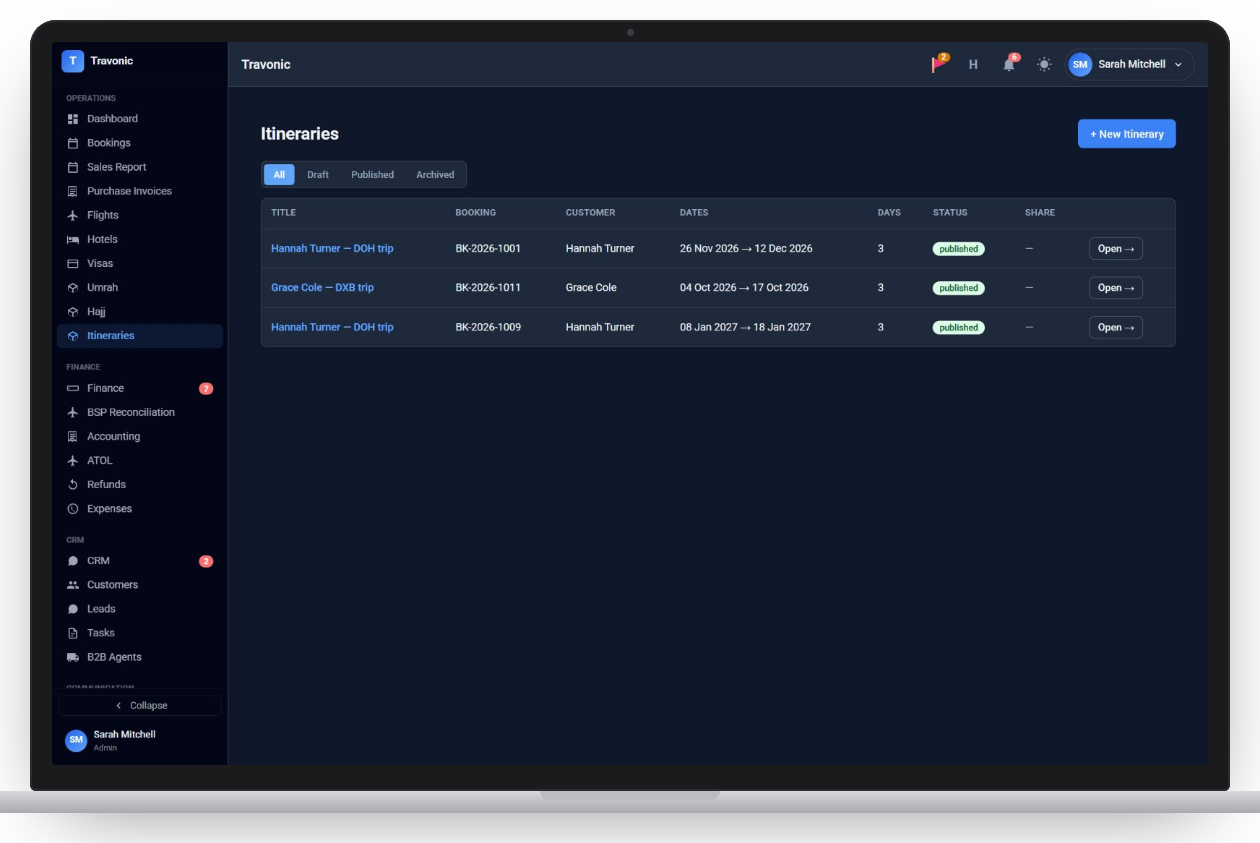Open itinerary for booking BK-2026-1001
The height and width of the screenshot is (843, 1260).
pyautogui.click(x=1116, y=248)
